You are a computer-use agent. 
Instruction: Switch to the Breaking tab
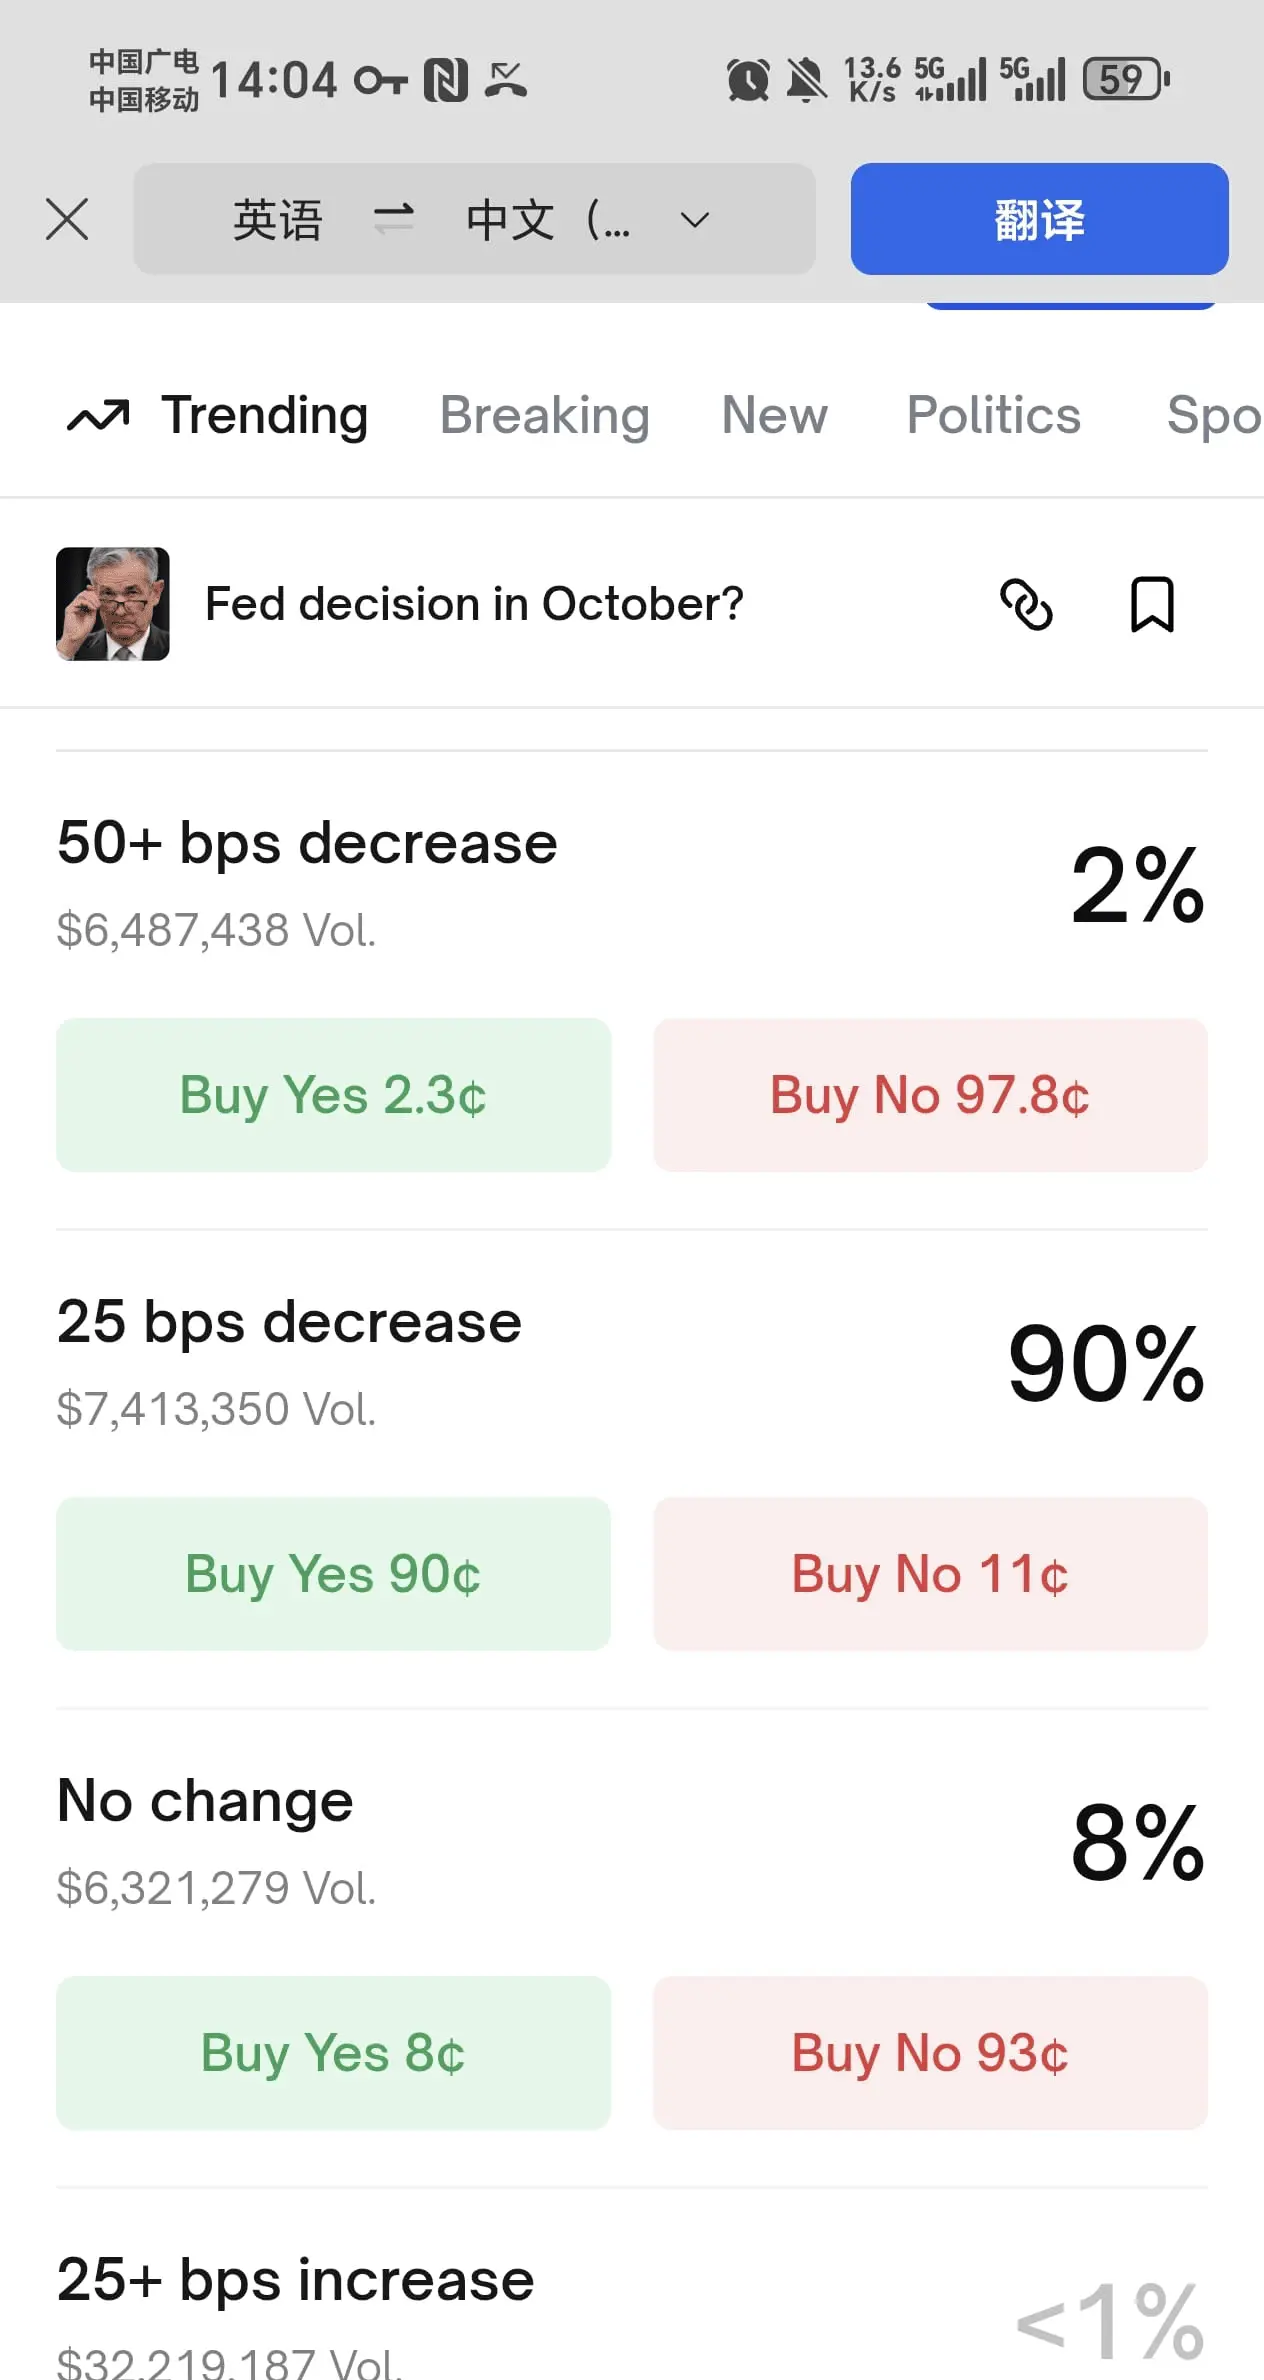545,416
